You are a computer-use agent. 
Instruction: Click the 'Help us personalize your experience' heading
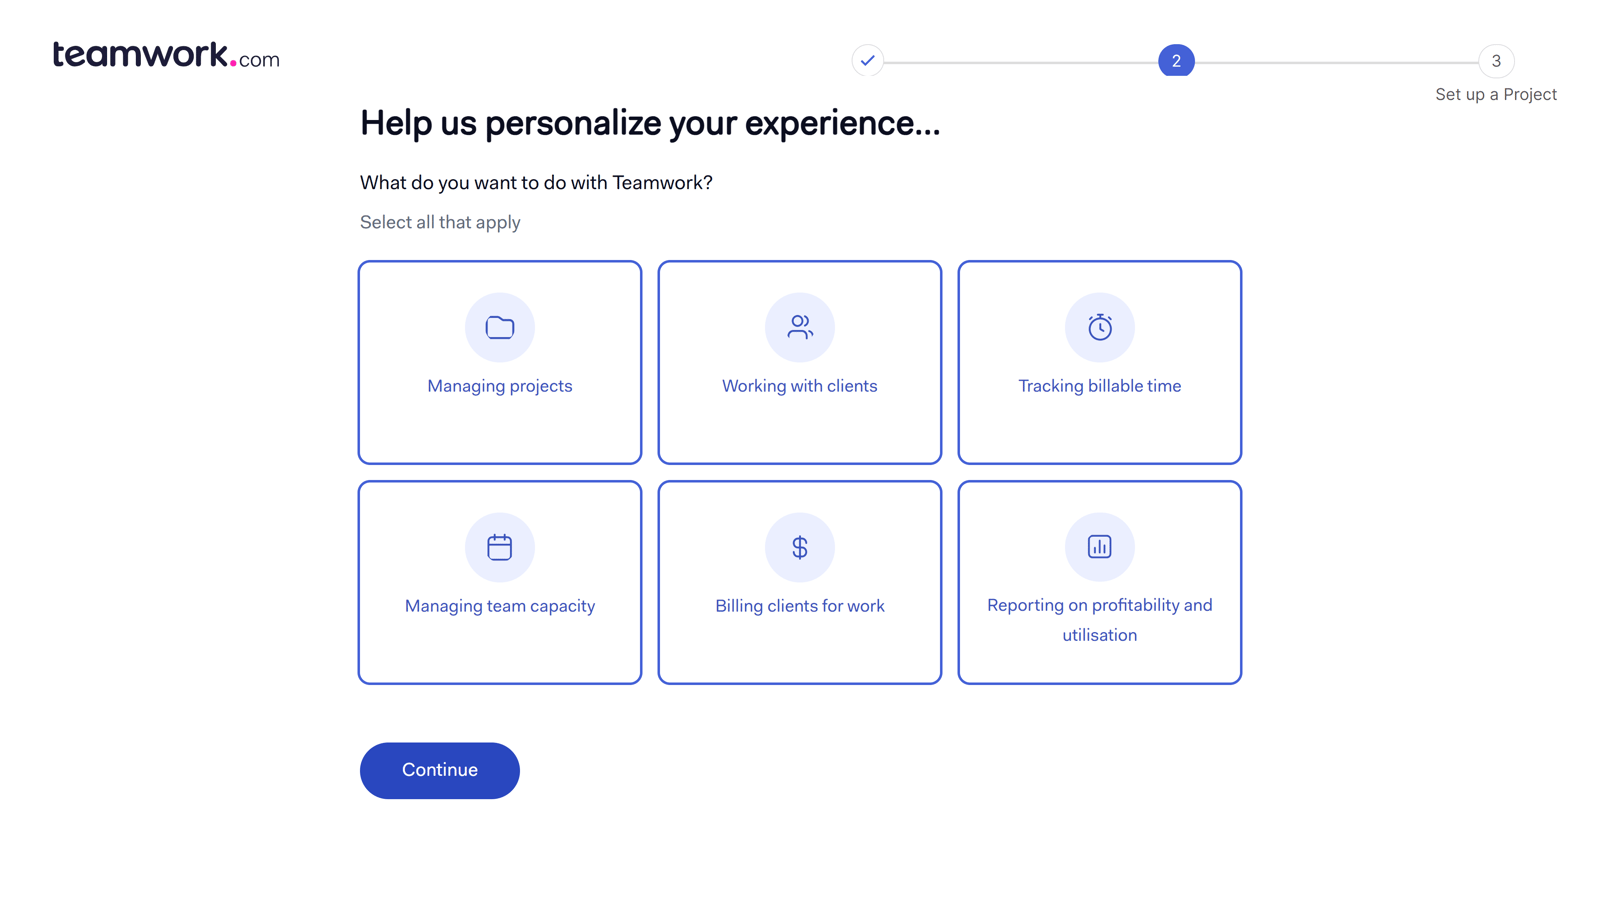tap(650, 123)
